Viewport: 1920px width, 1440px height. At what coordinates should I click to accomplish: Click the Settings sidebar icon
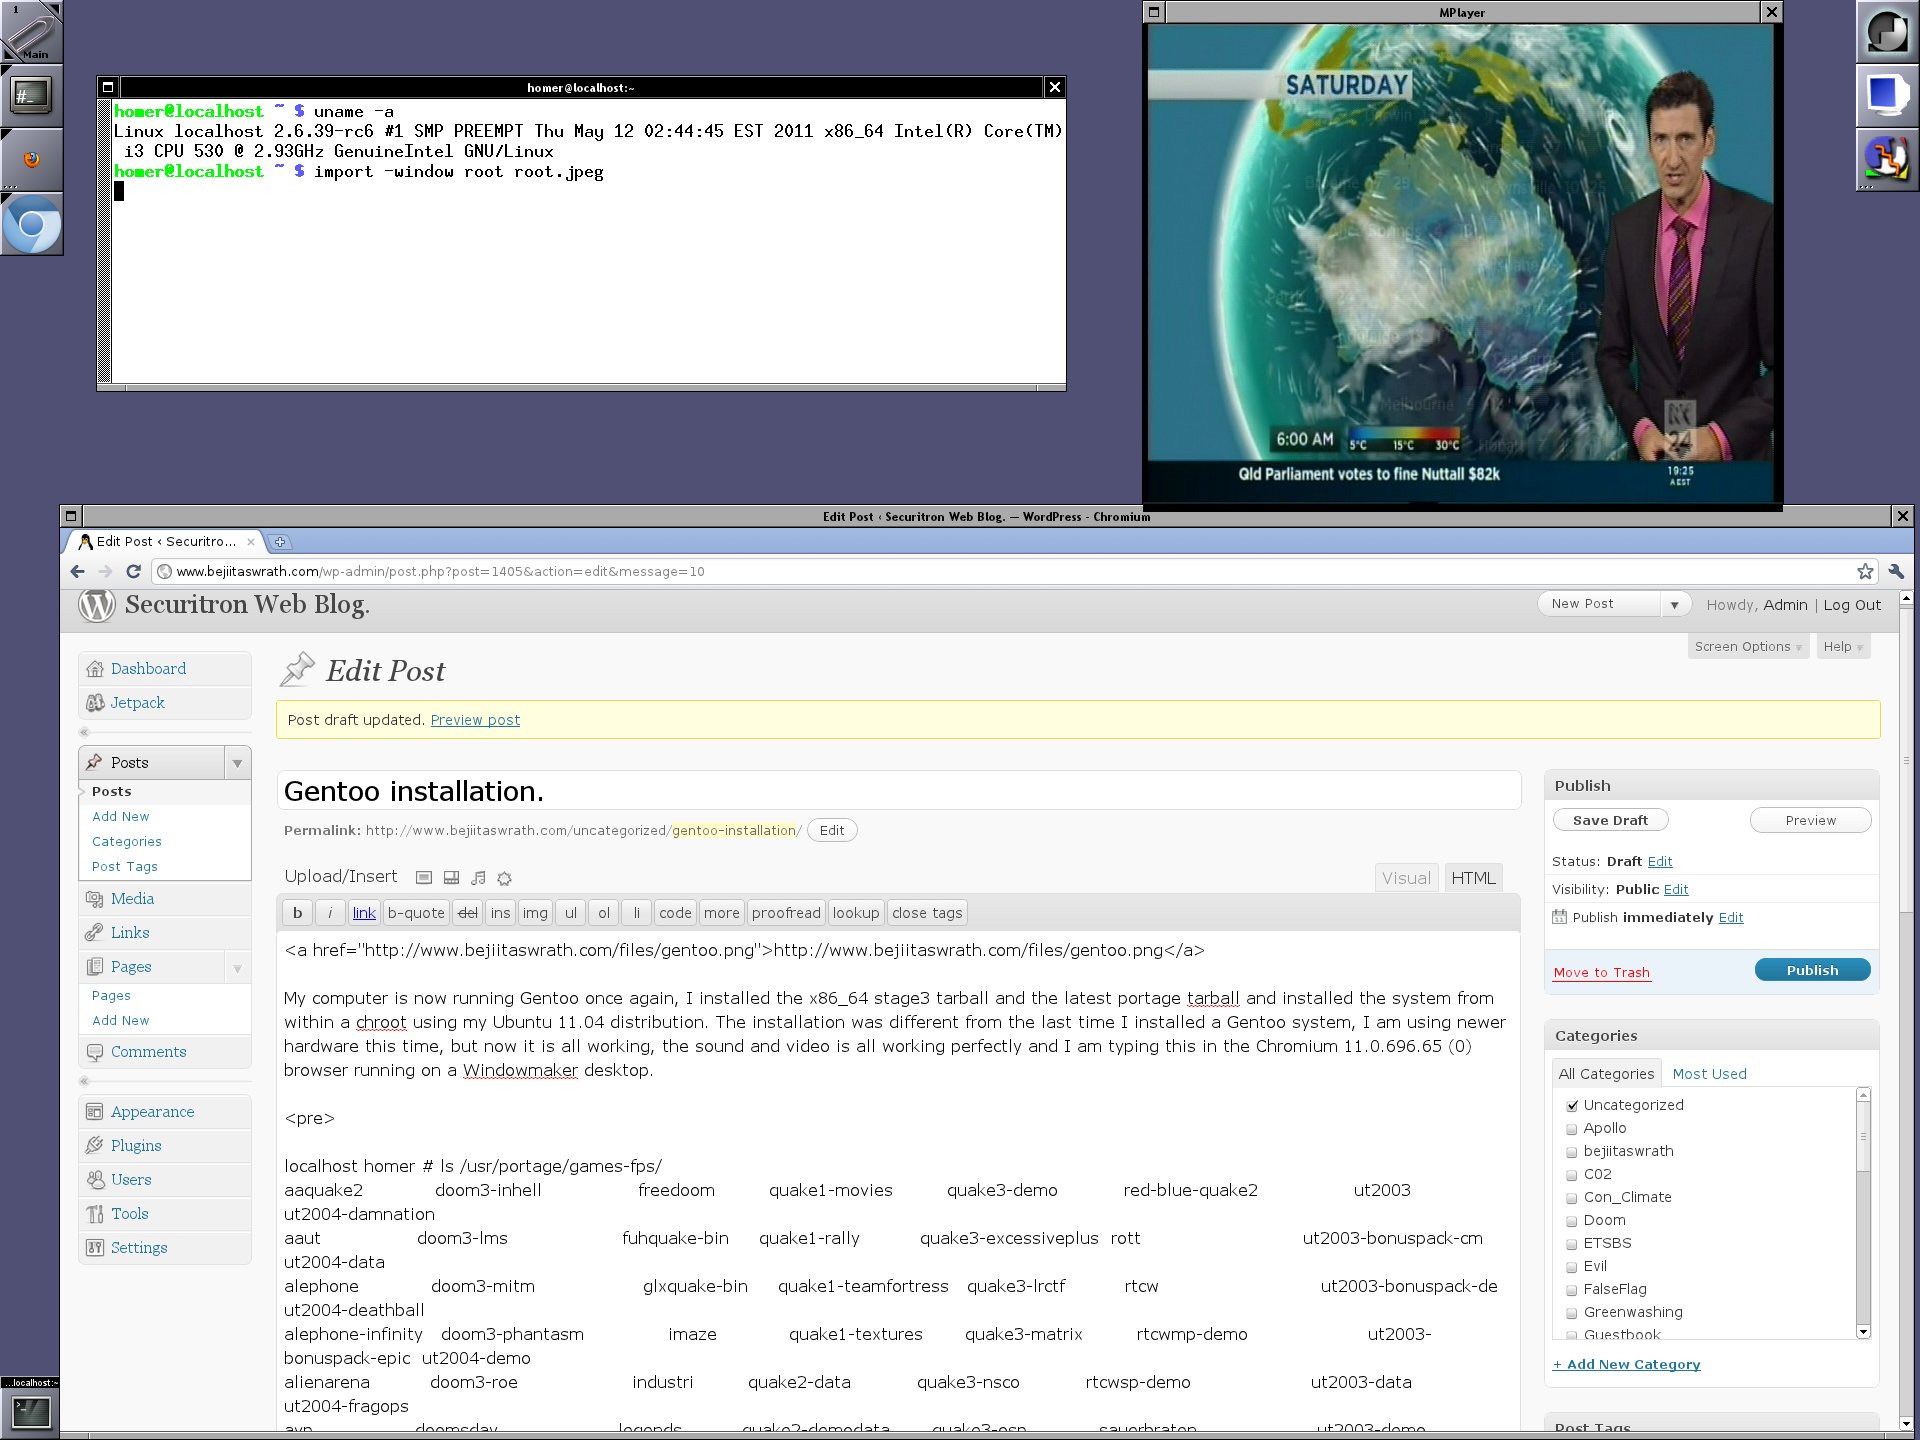[95, 1248]
